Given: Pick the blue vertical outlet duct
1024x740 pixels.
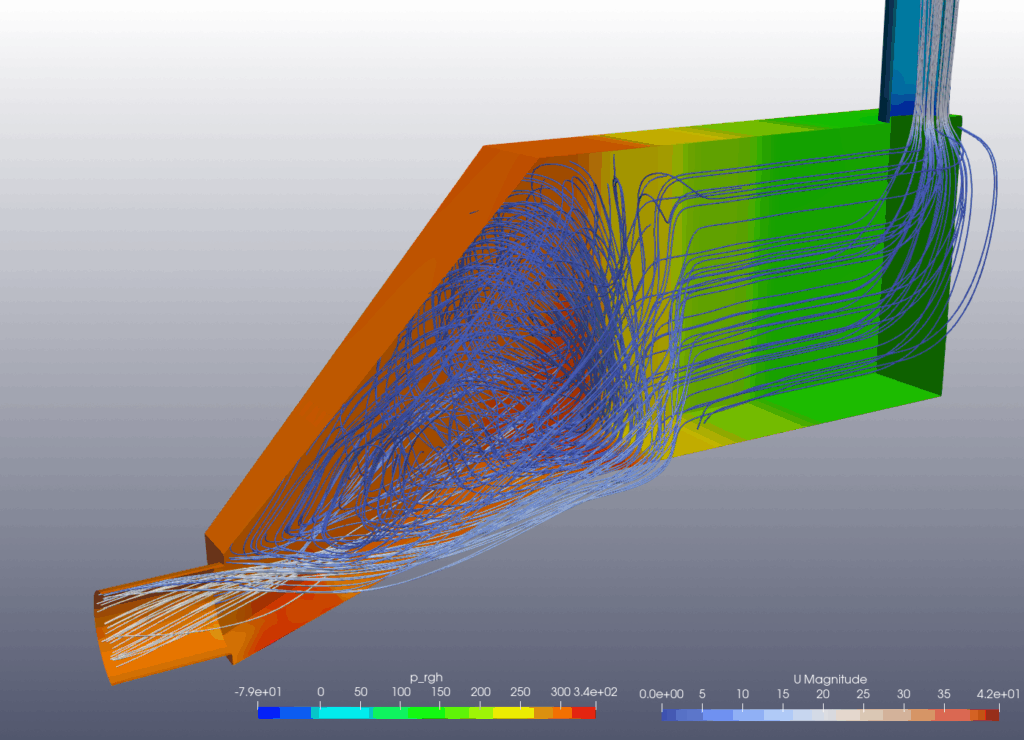Looking at the screenshot, I should pos(904,59).
